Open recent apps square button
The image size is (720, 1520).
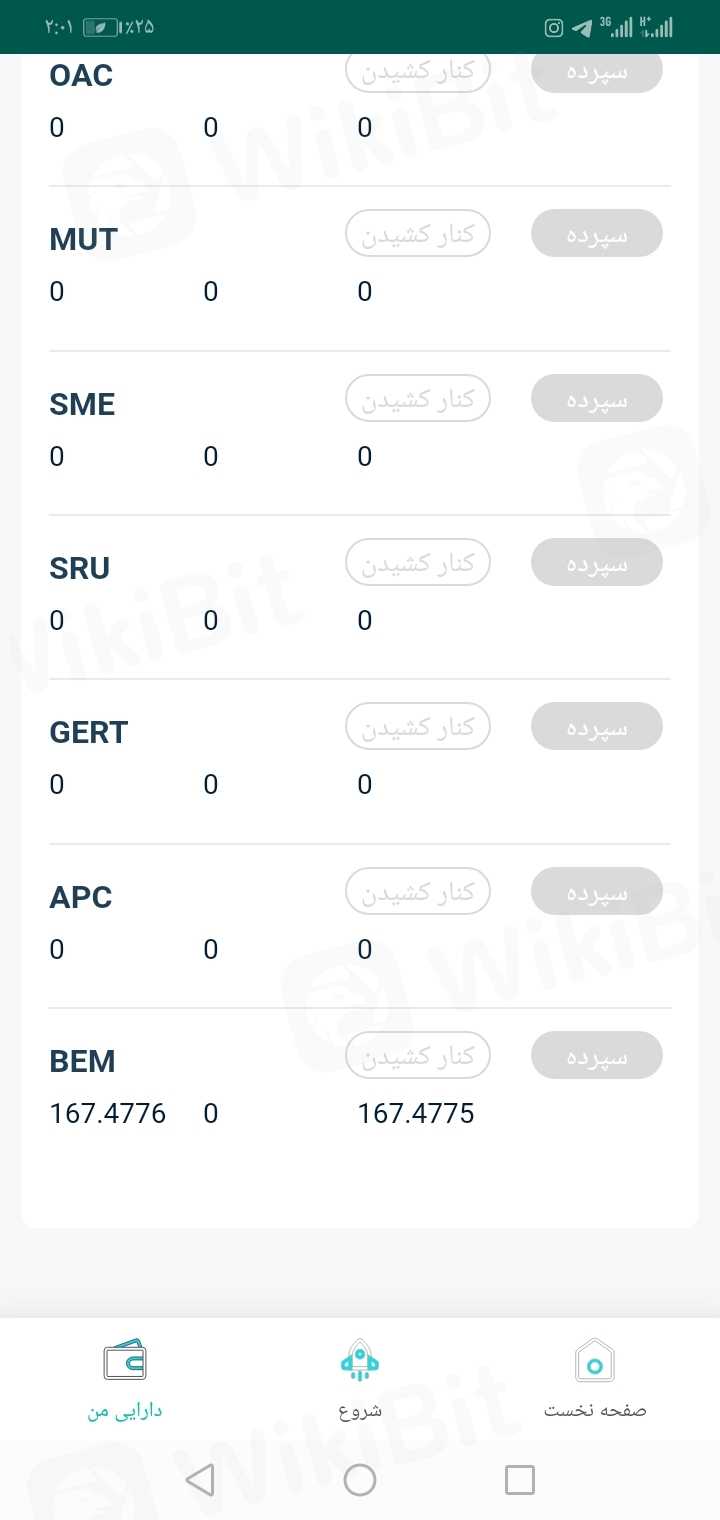(520, 1480)
